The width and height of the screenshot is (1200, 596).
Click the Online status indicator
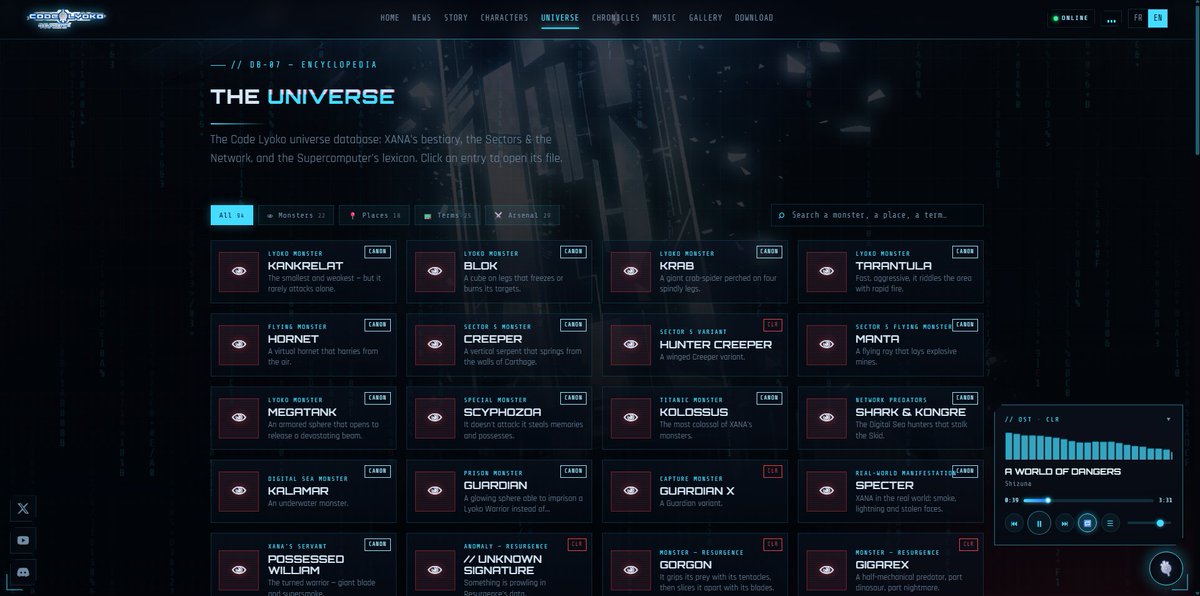(x=1070, y=18)
